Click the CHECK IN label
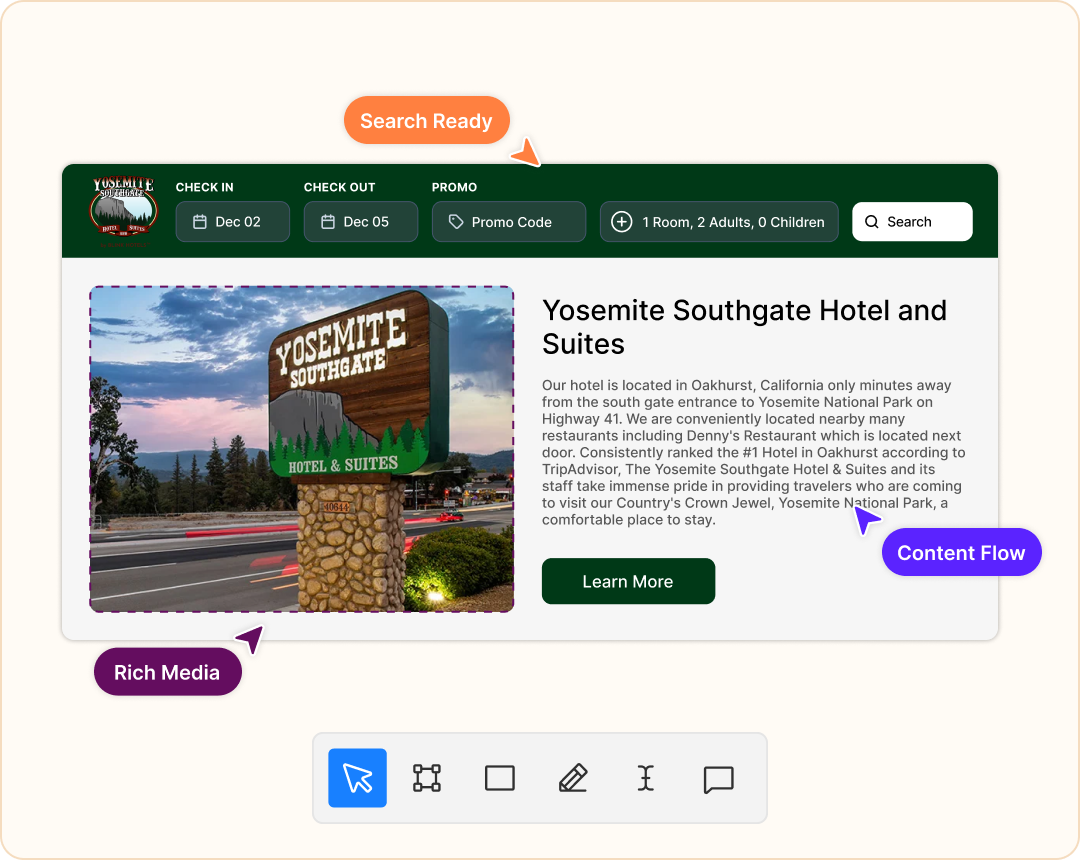1080x860 pixels. tap(205, 187)
